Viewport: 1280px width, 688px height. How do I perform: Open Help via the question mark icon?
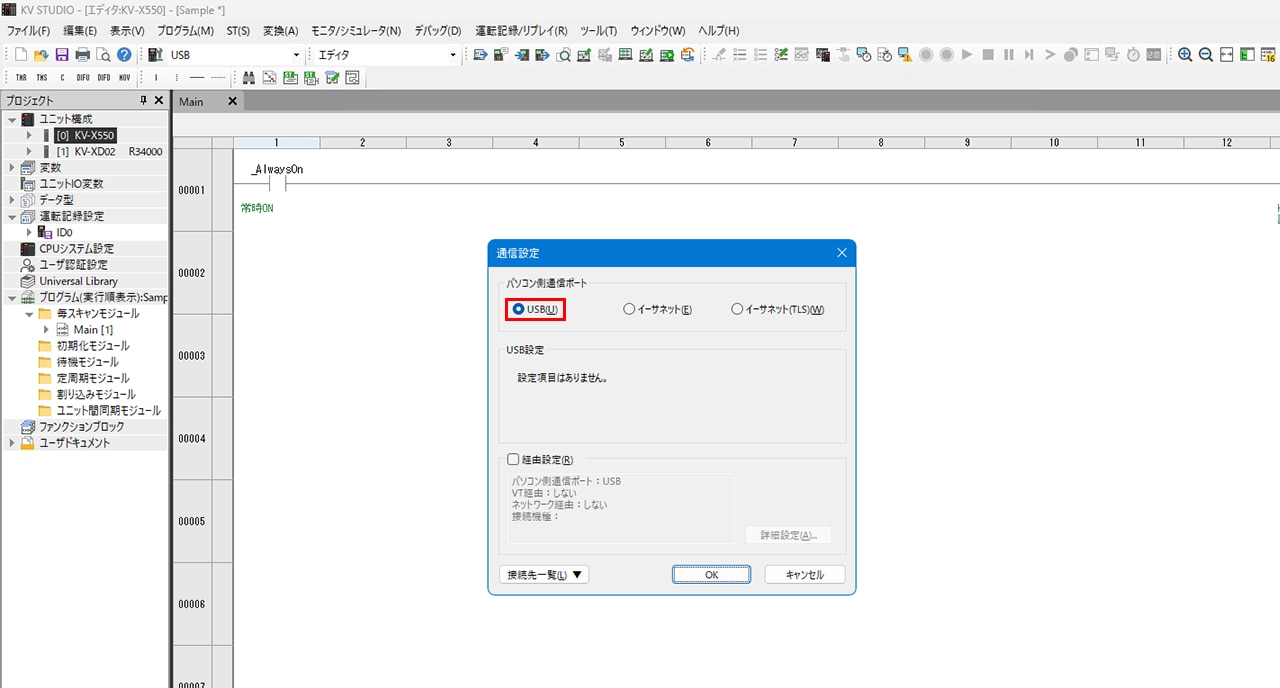click(124, 55)
